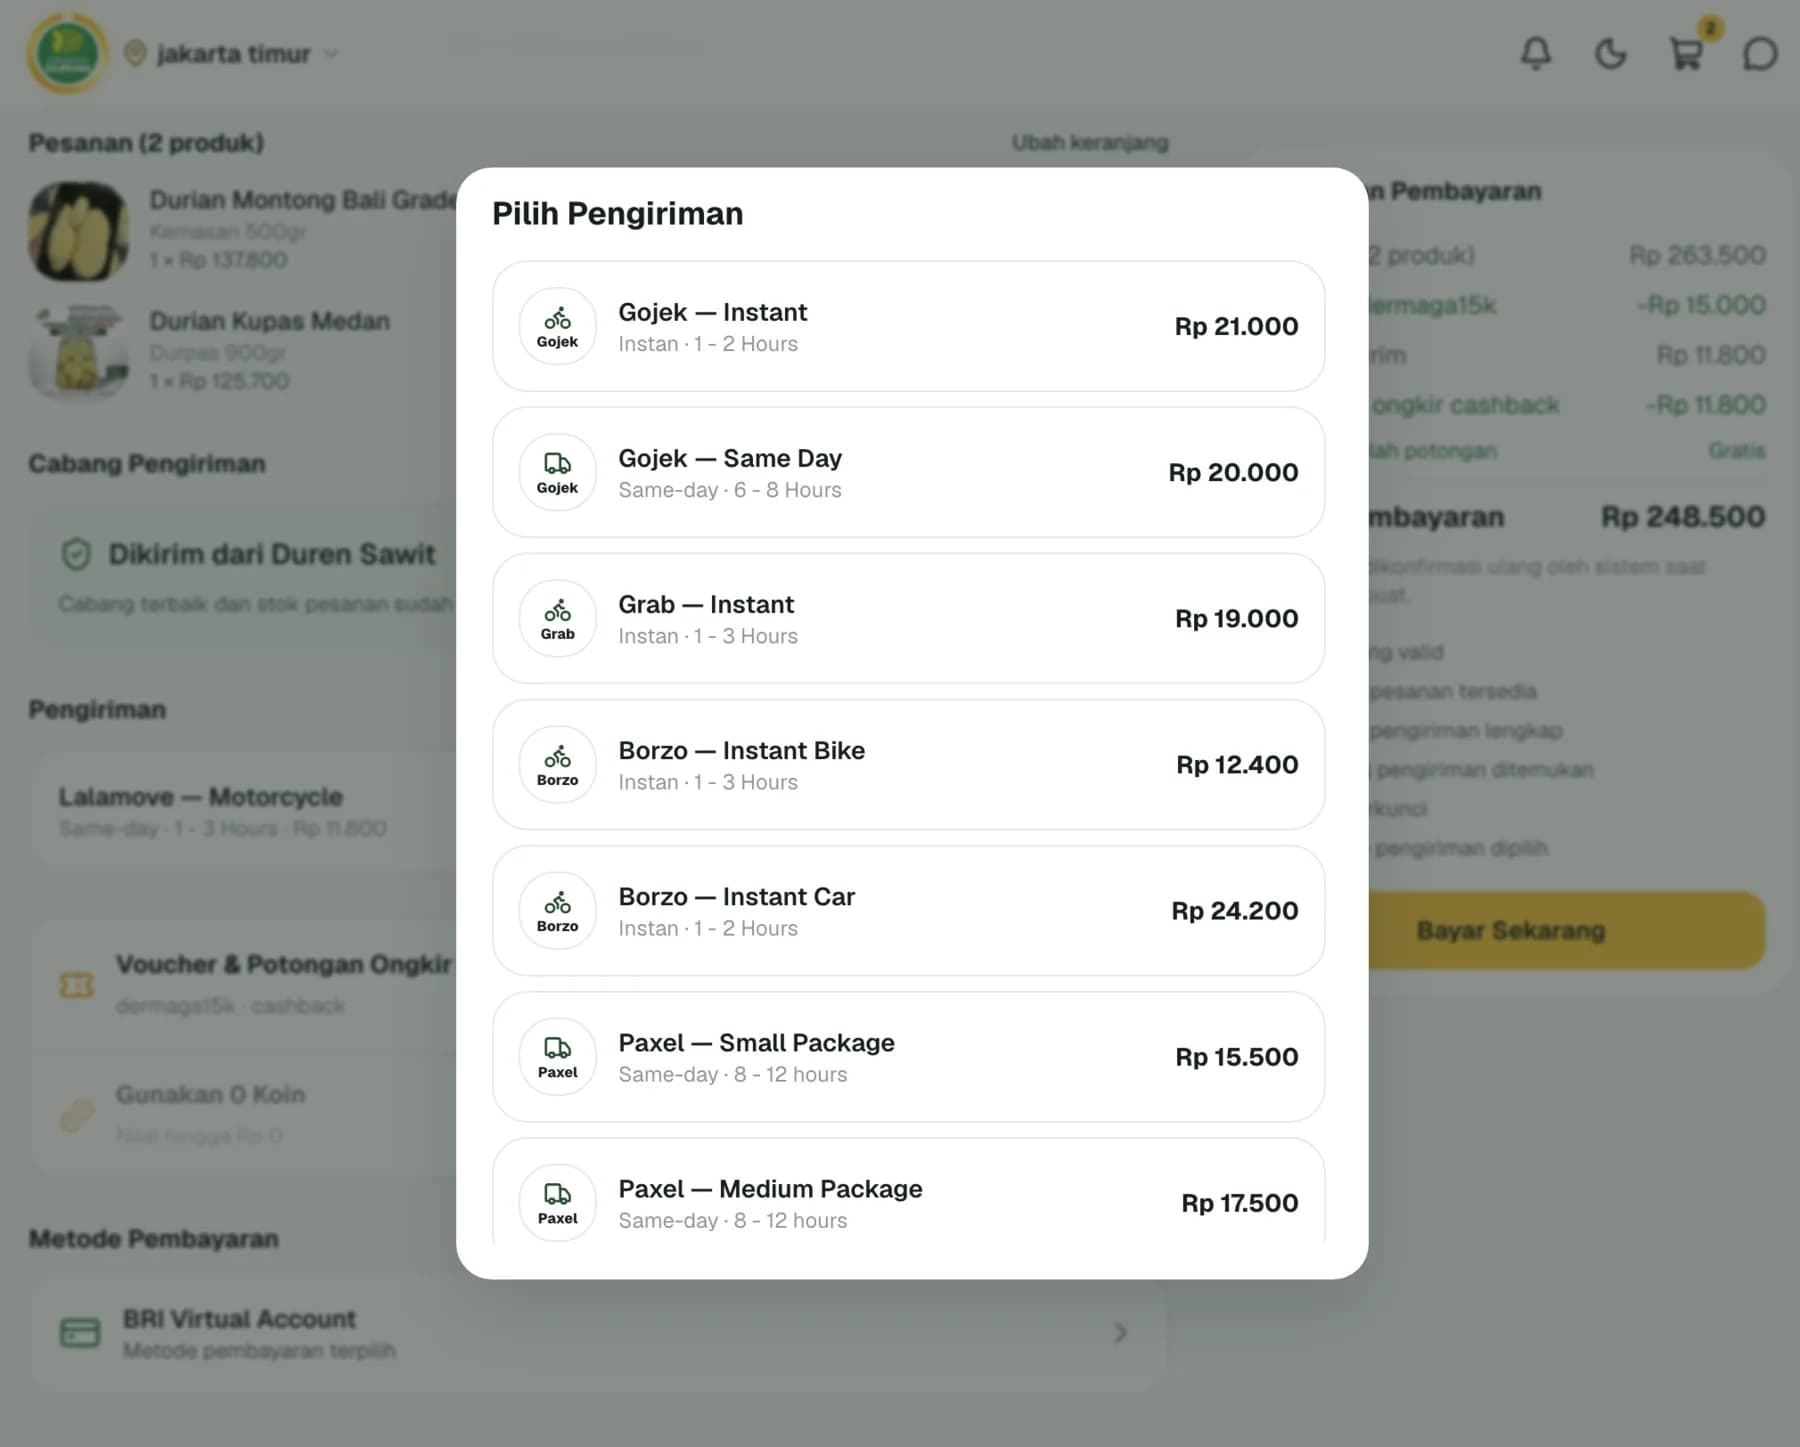Select Borzo Instant Bike delivery
Image resolution: width=1800 pixels, height=1447 pixels.
[908, 764]
